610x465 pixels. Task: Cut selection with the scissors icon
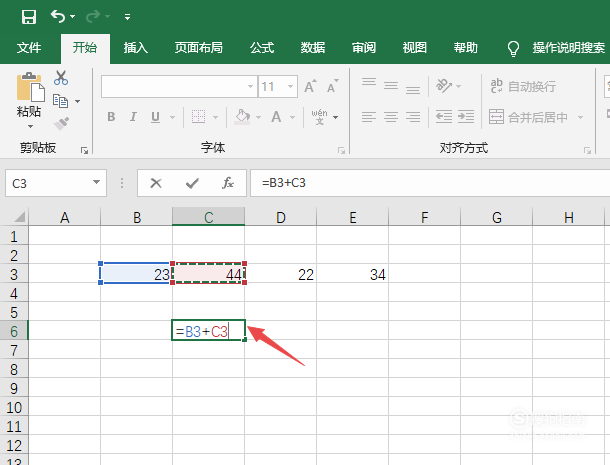(61, 78)
